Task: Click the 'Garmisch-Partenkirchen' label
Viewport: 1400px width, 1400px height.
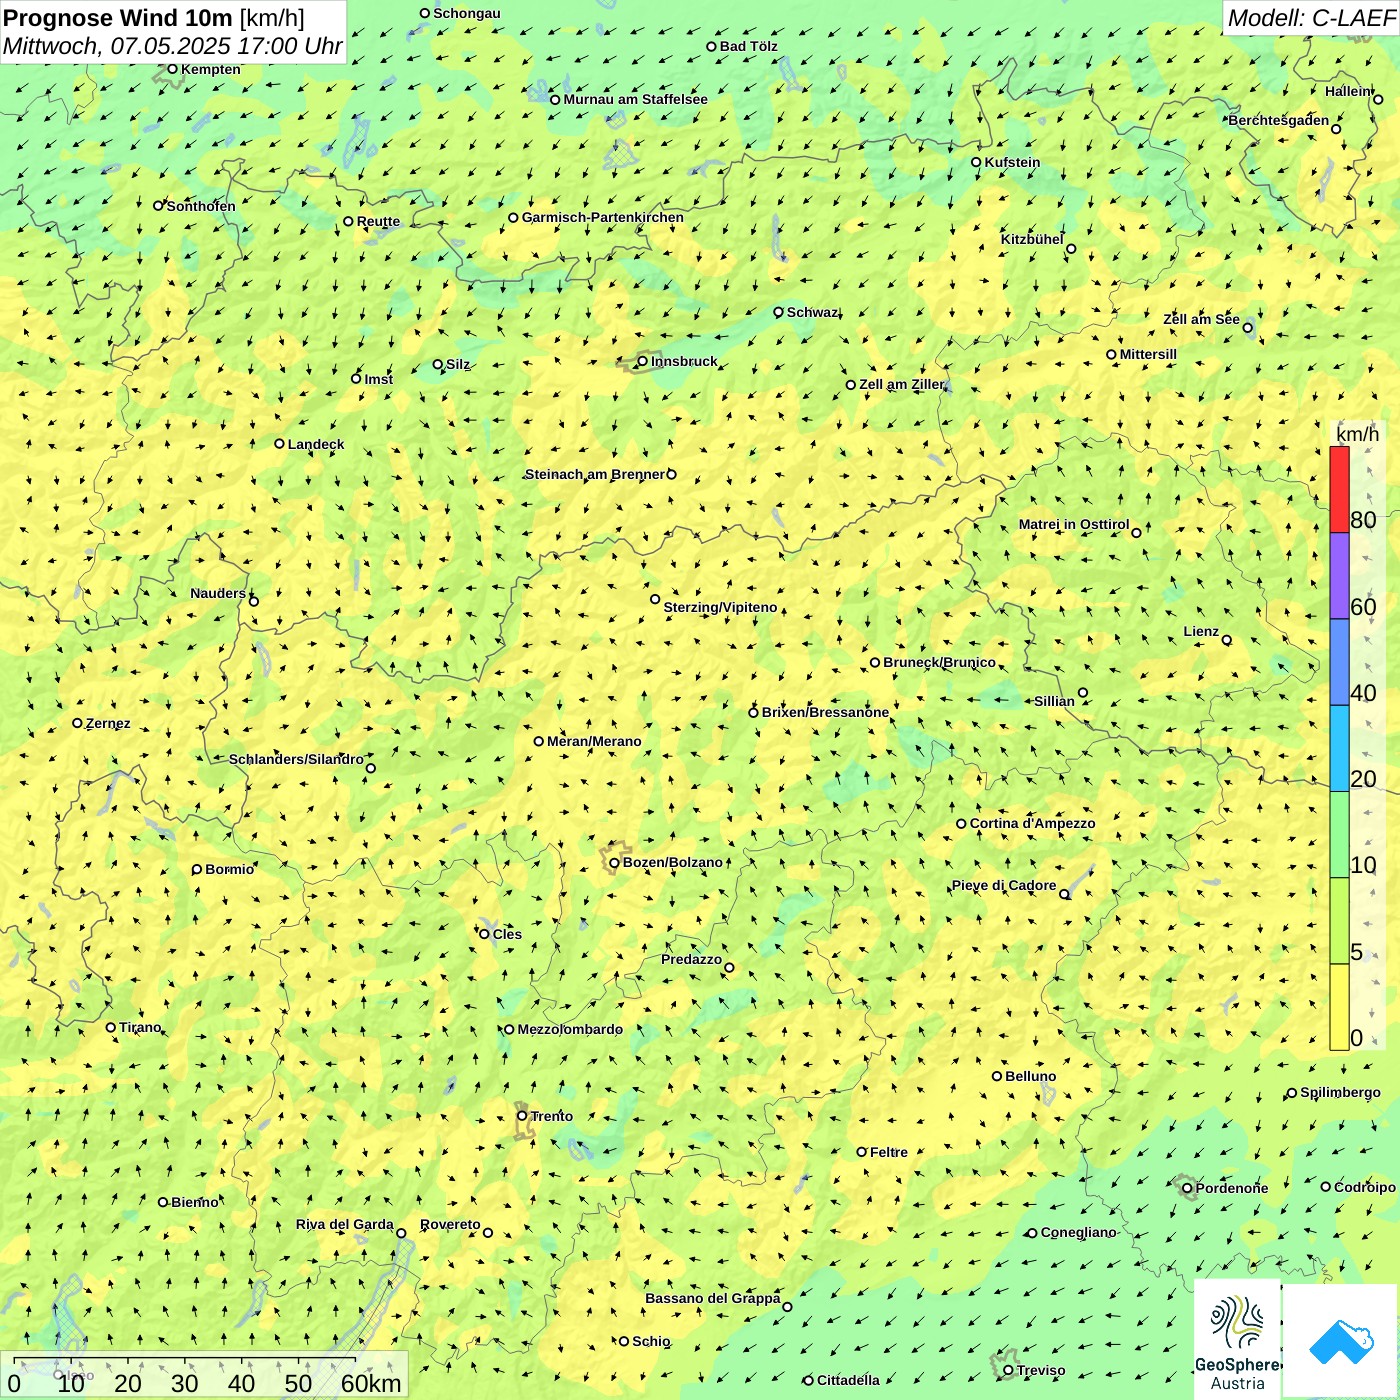Action: (603, 218)
